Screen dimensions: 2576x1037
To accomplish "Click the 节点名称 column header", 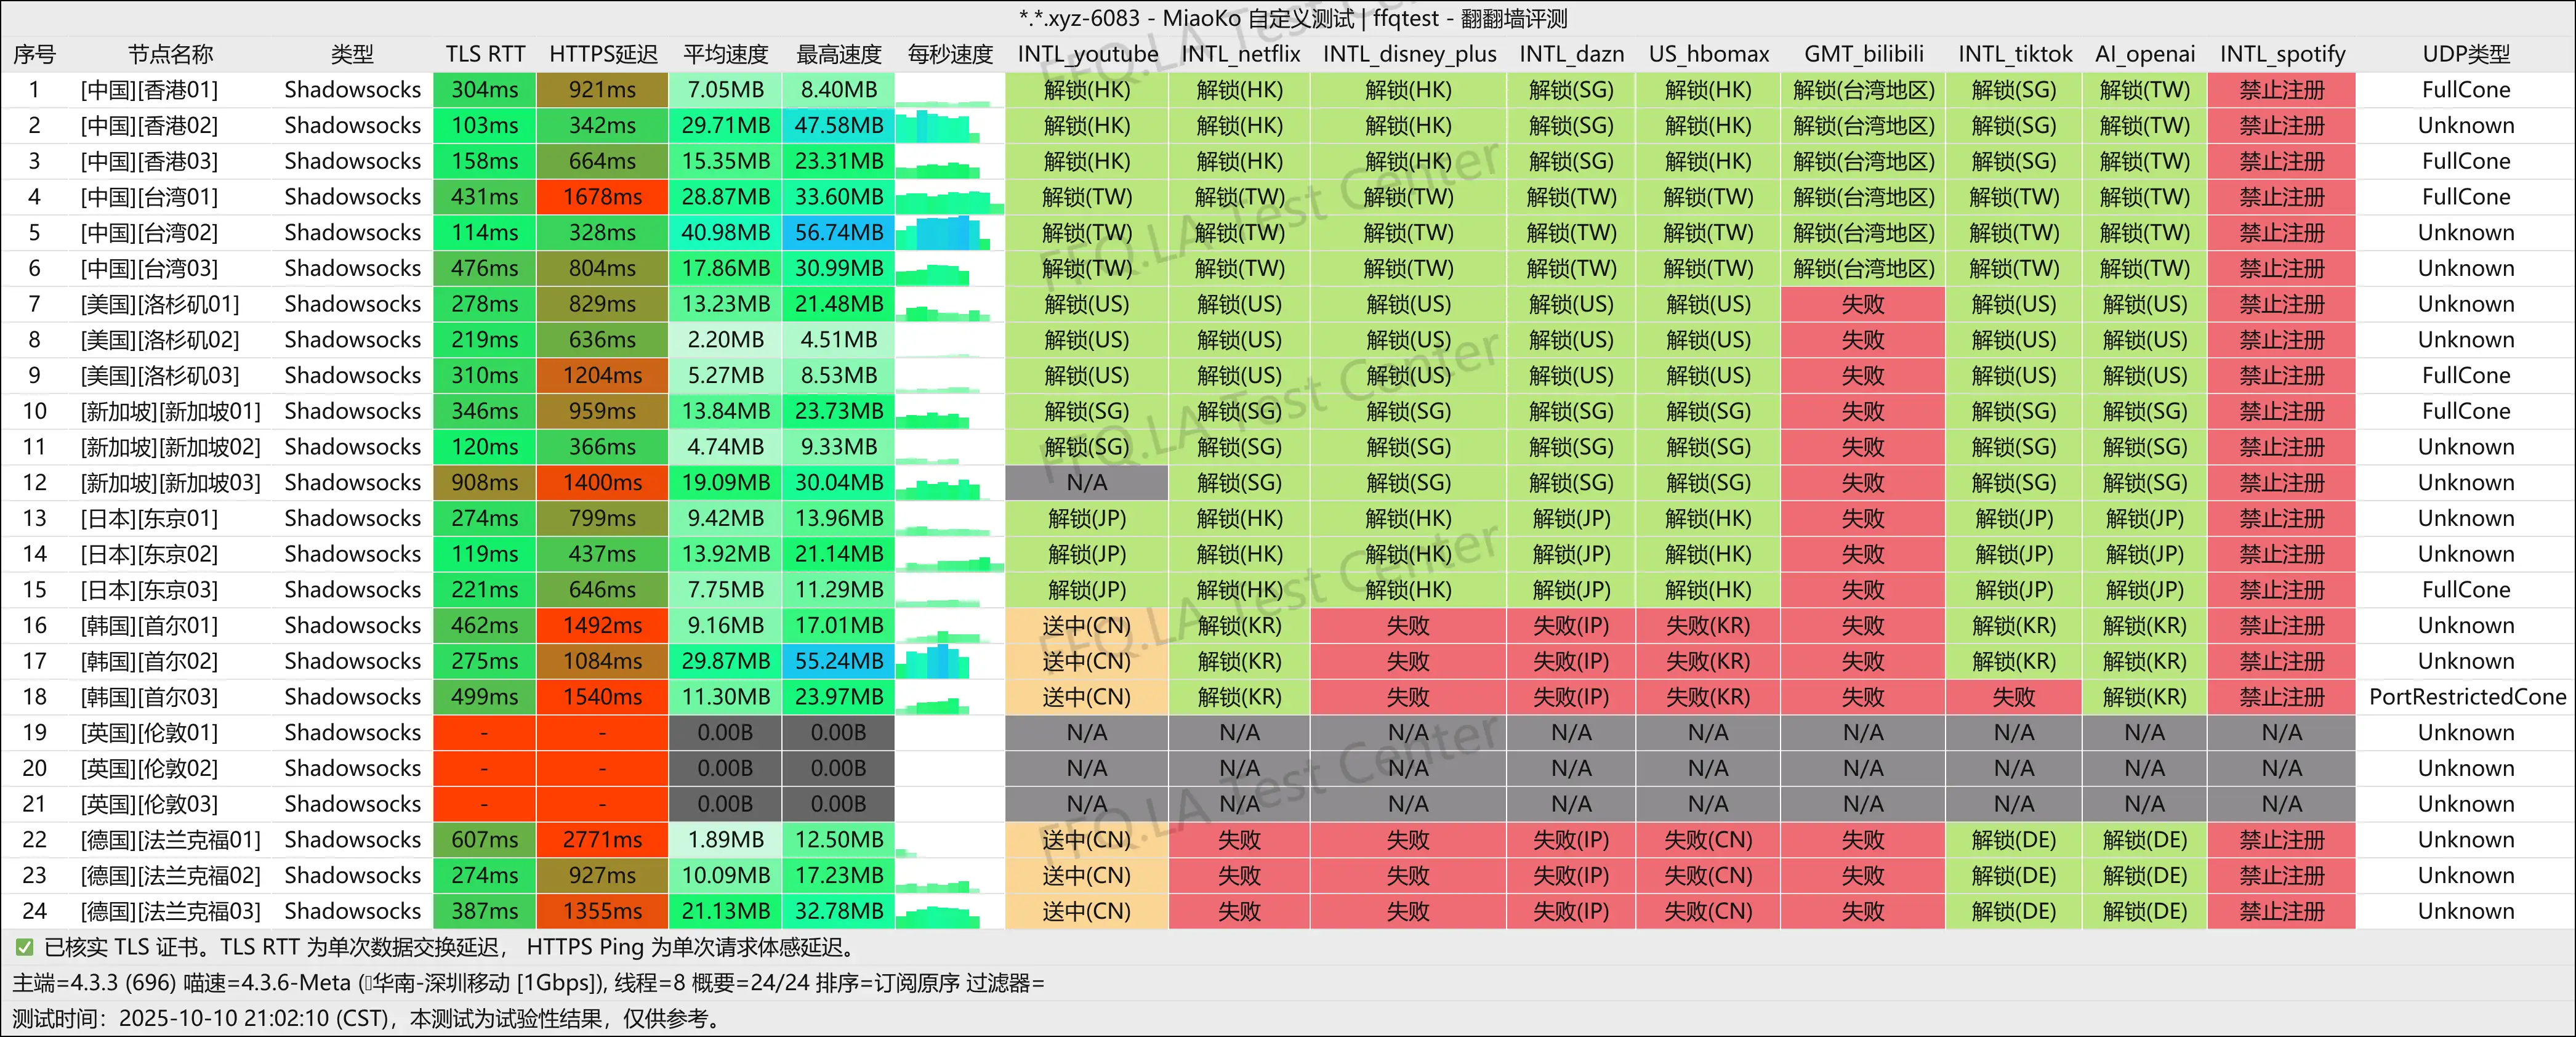I will click(x=170, y=54).
